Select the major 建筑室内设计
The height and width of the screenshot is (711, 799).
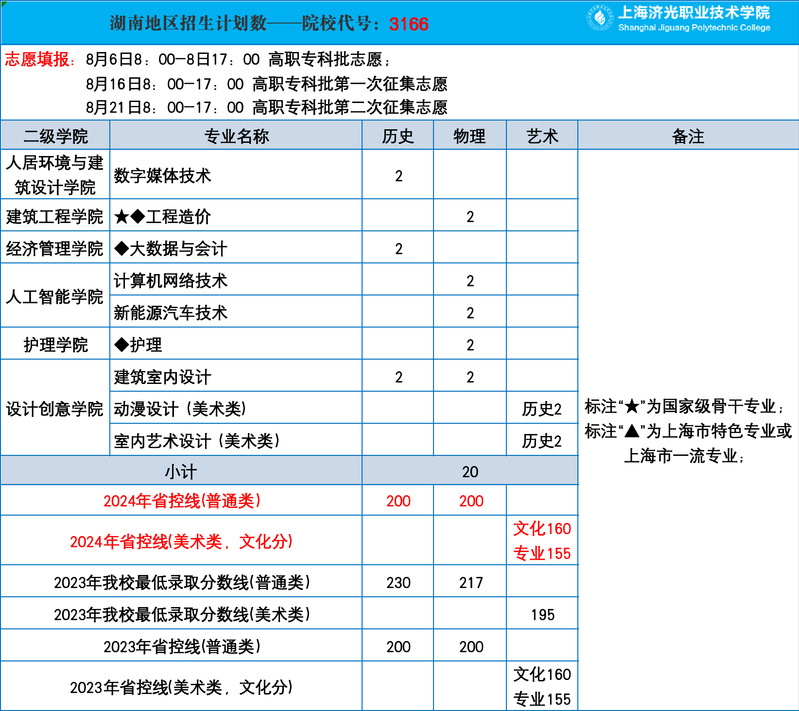(x=162, y=377)
